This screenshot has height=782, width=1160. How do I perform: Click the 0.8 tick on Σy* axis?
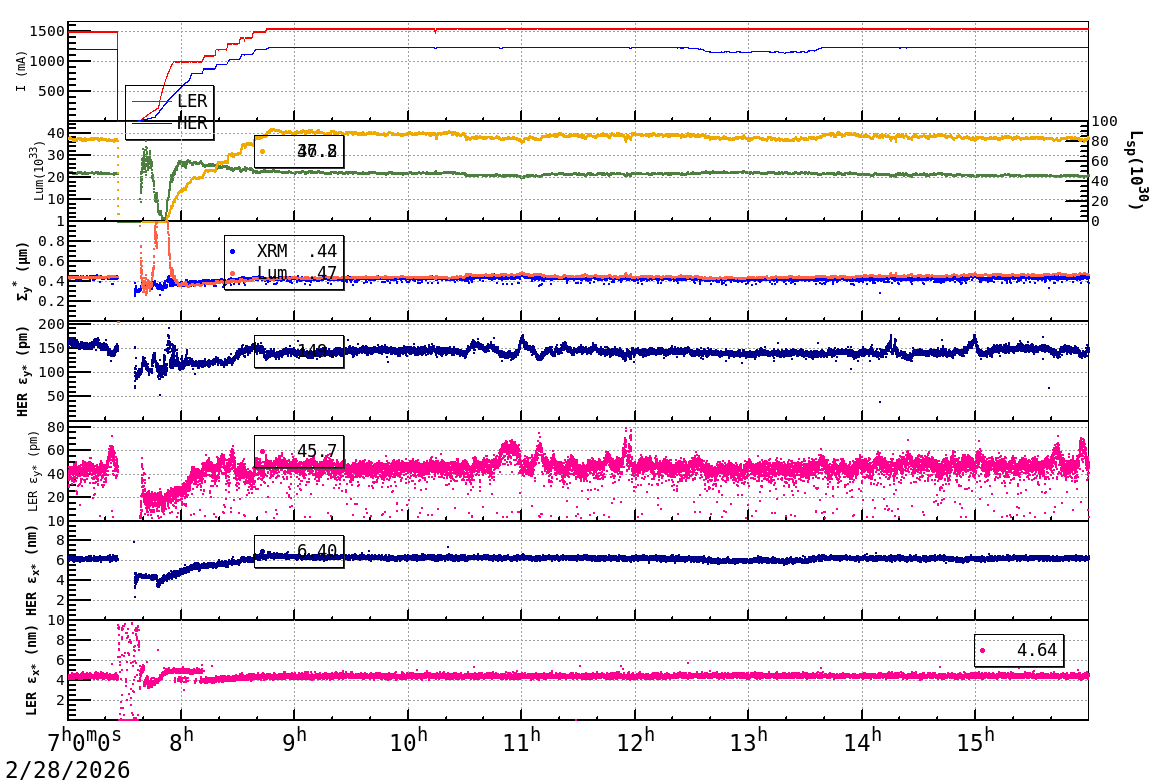pos(52,241)
